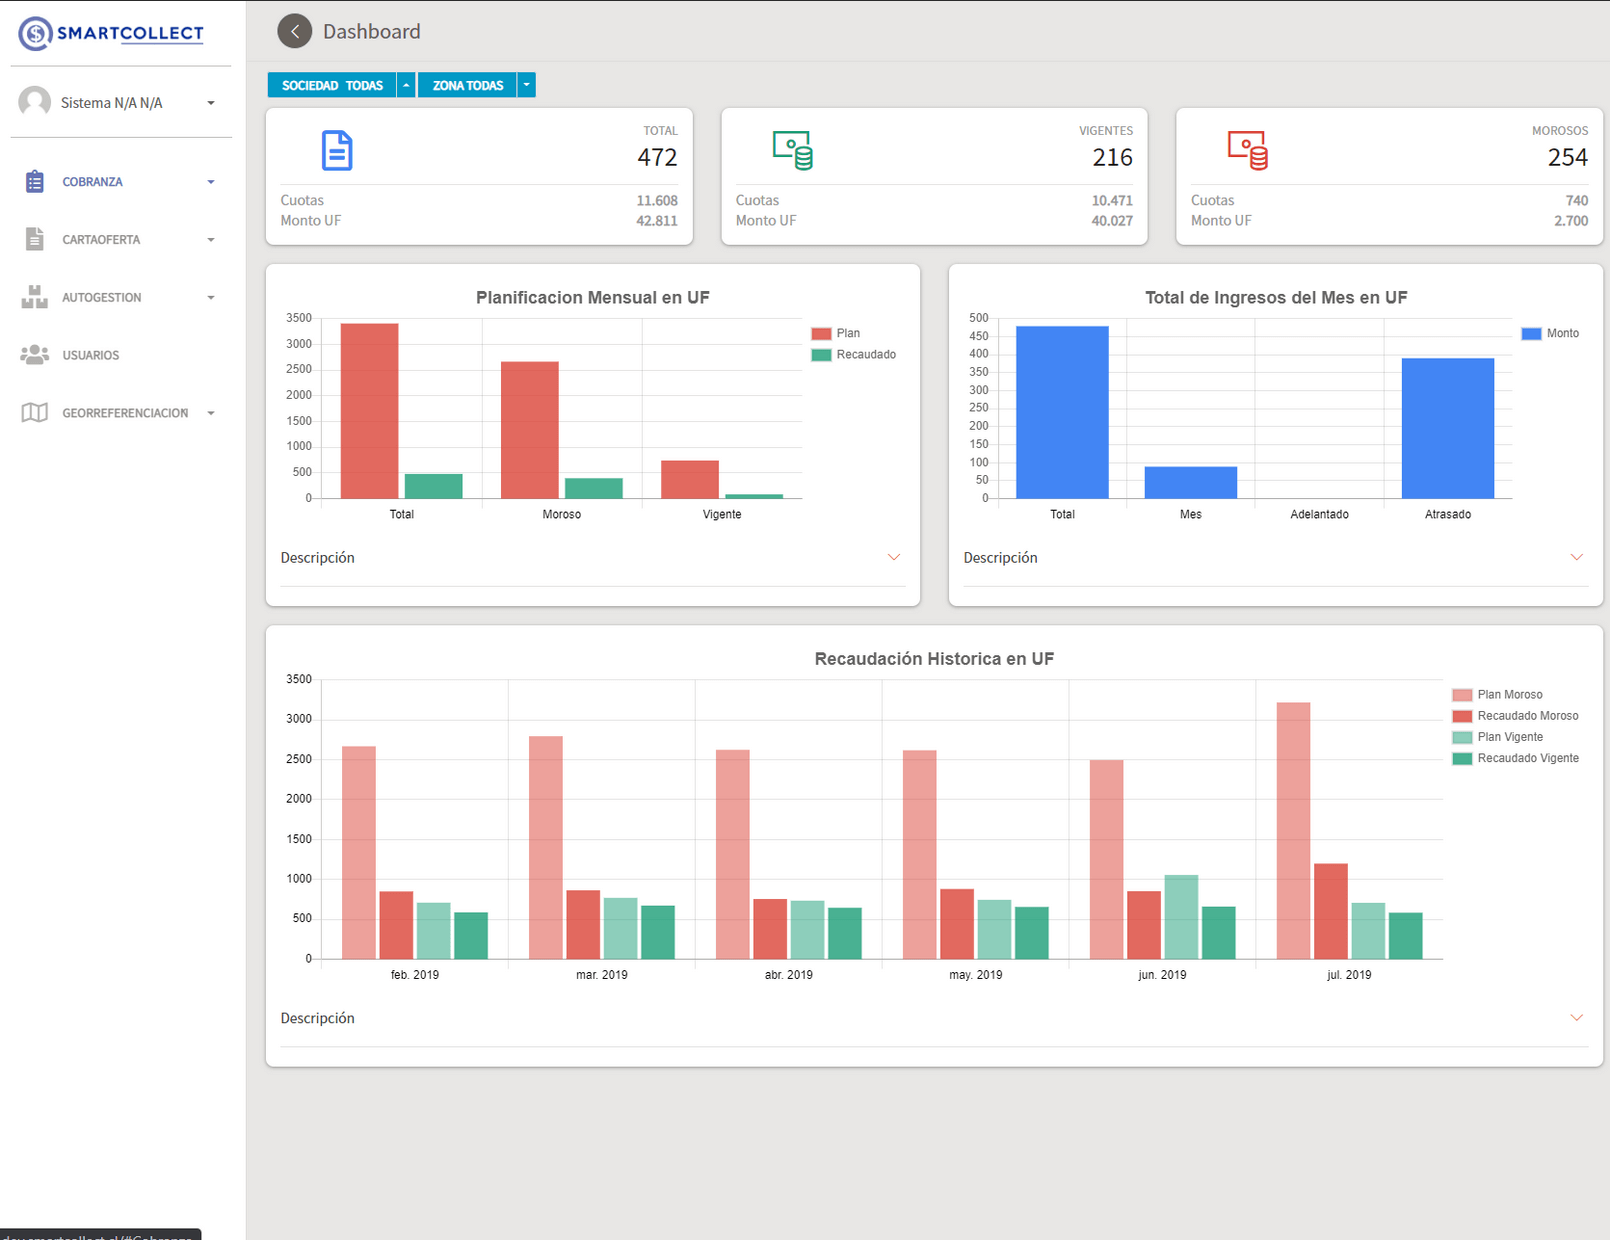Click the Total Cuotas value 11.608
The width and height of the screenshot is (1610, 1240).
pos(657,201)
